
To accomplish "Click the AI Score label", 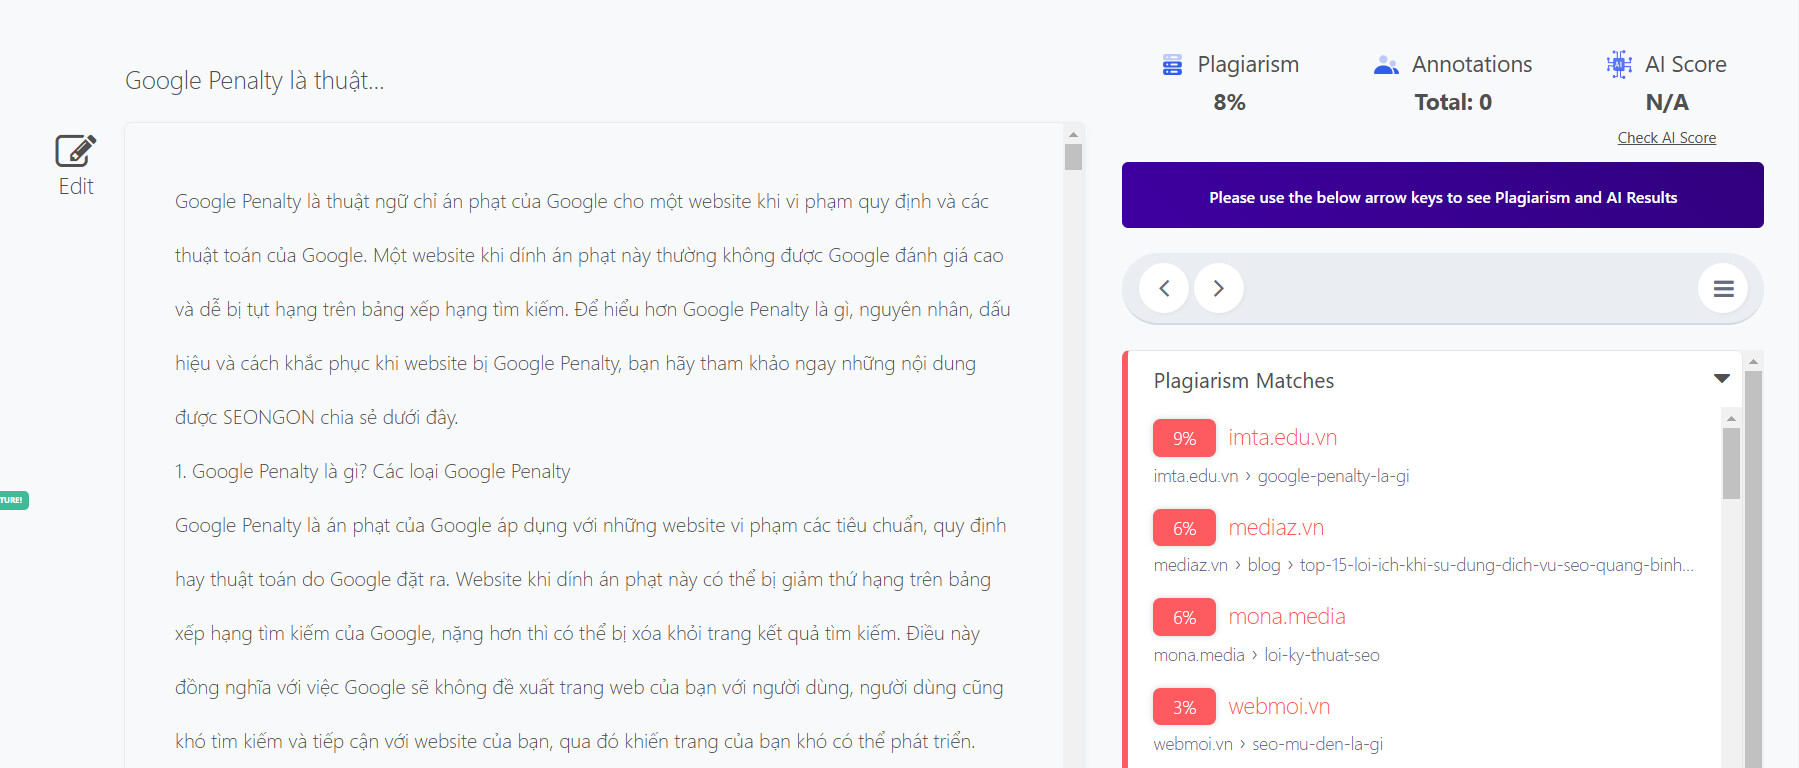I will (1686, 65).
